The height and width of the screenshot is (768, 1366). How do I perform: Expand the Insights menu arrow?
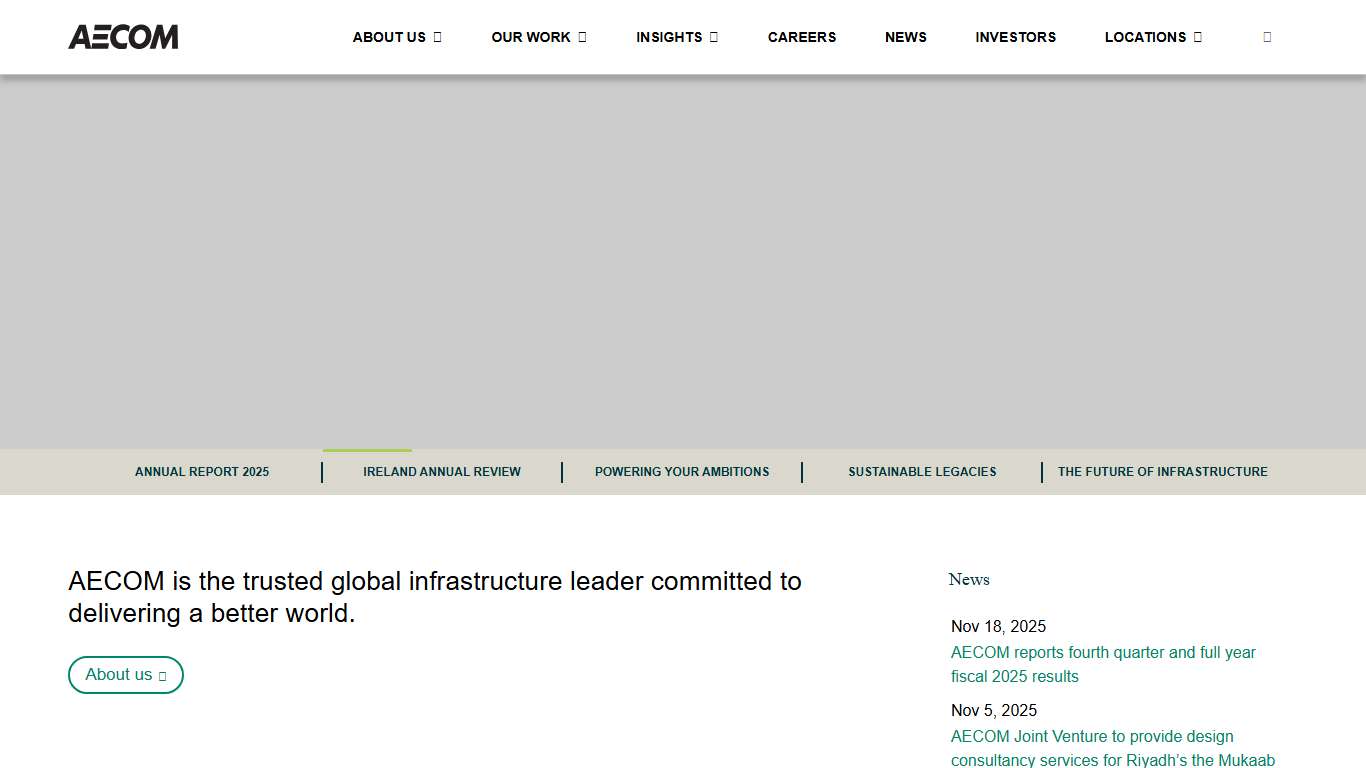pos(713,37)
